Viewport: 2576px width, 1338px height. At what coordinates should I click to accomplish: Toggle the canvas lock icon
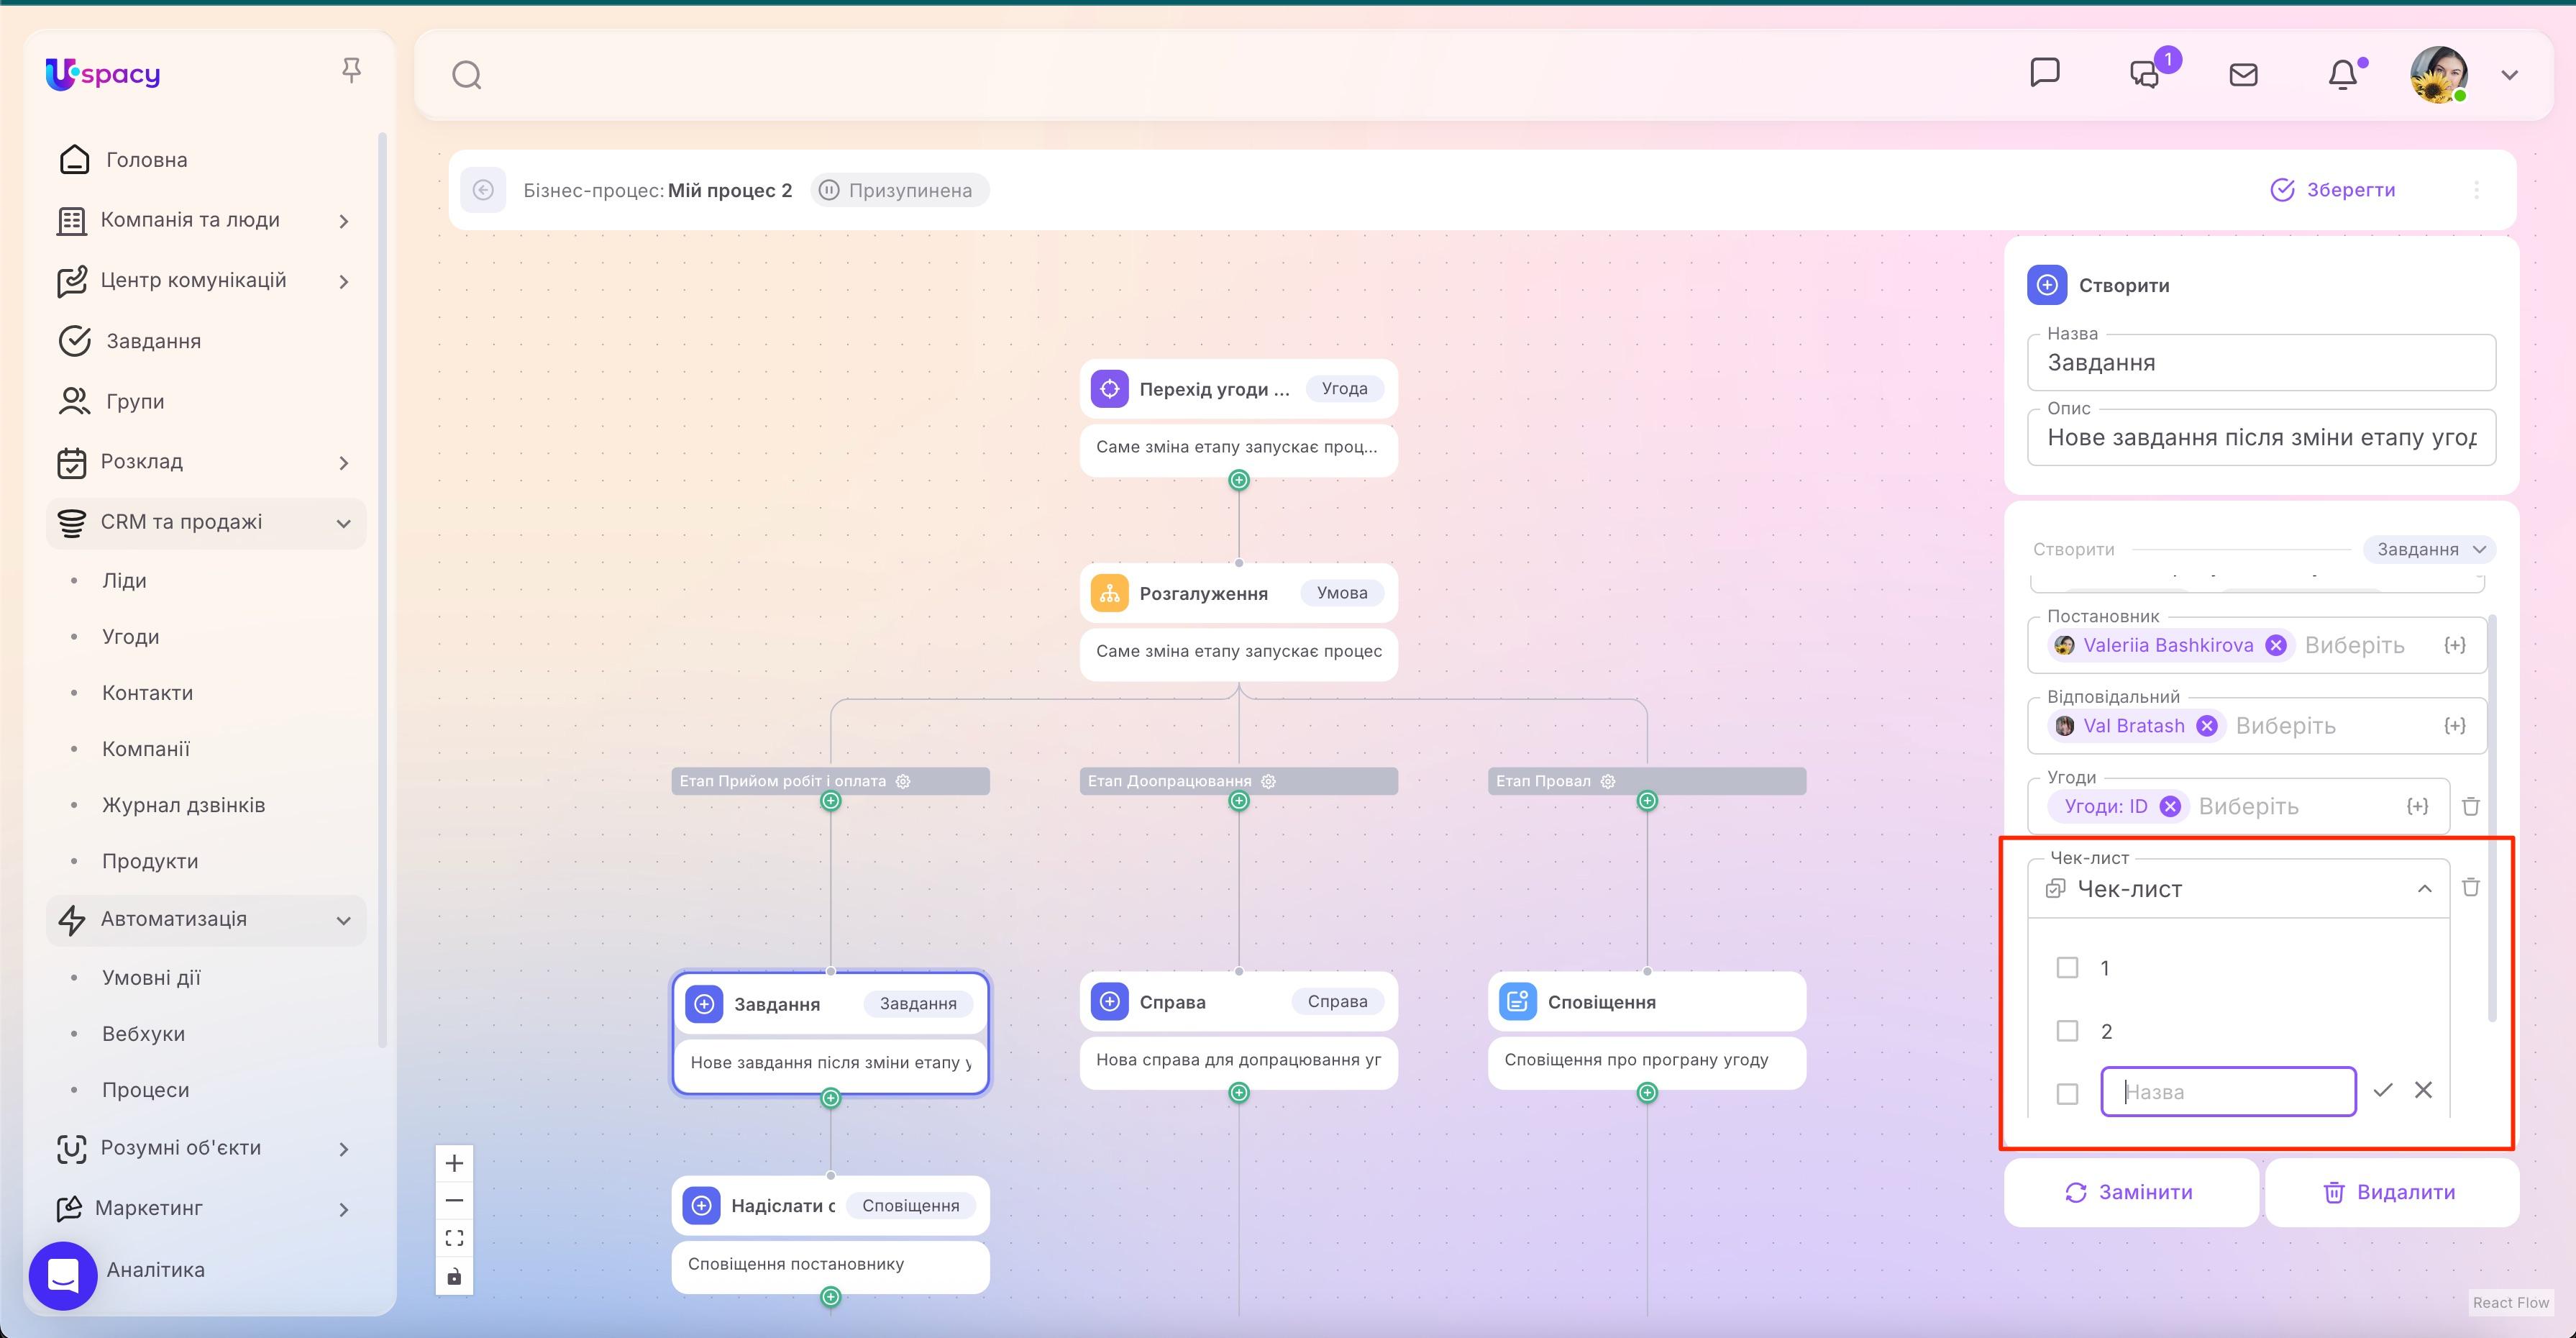454,1276
